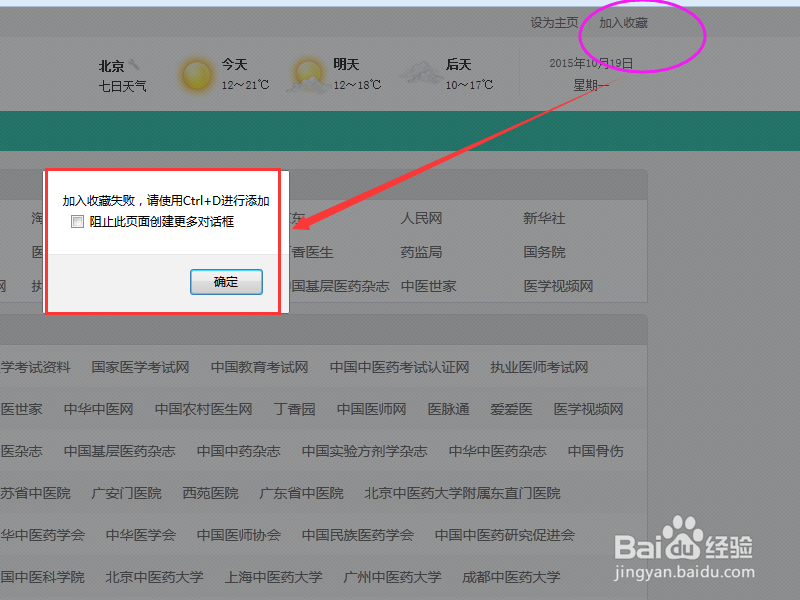Screen dimensions: 800x600
Task: Open the 中国骨伤 link
Action: [x=595, y=451]
